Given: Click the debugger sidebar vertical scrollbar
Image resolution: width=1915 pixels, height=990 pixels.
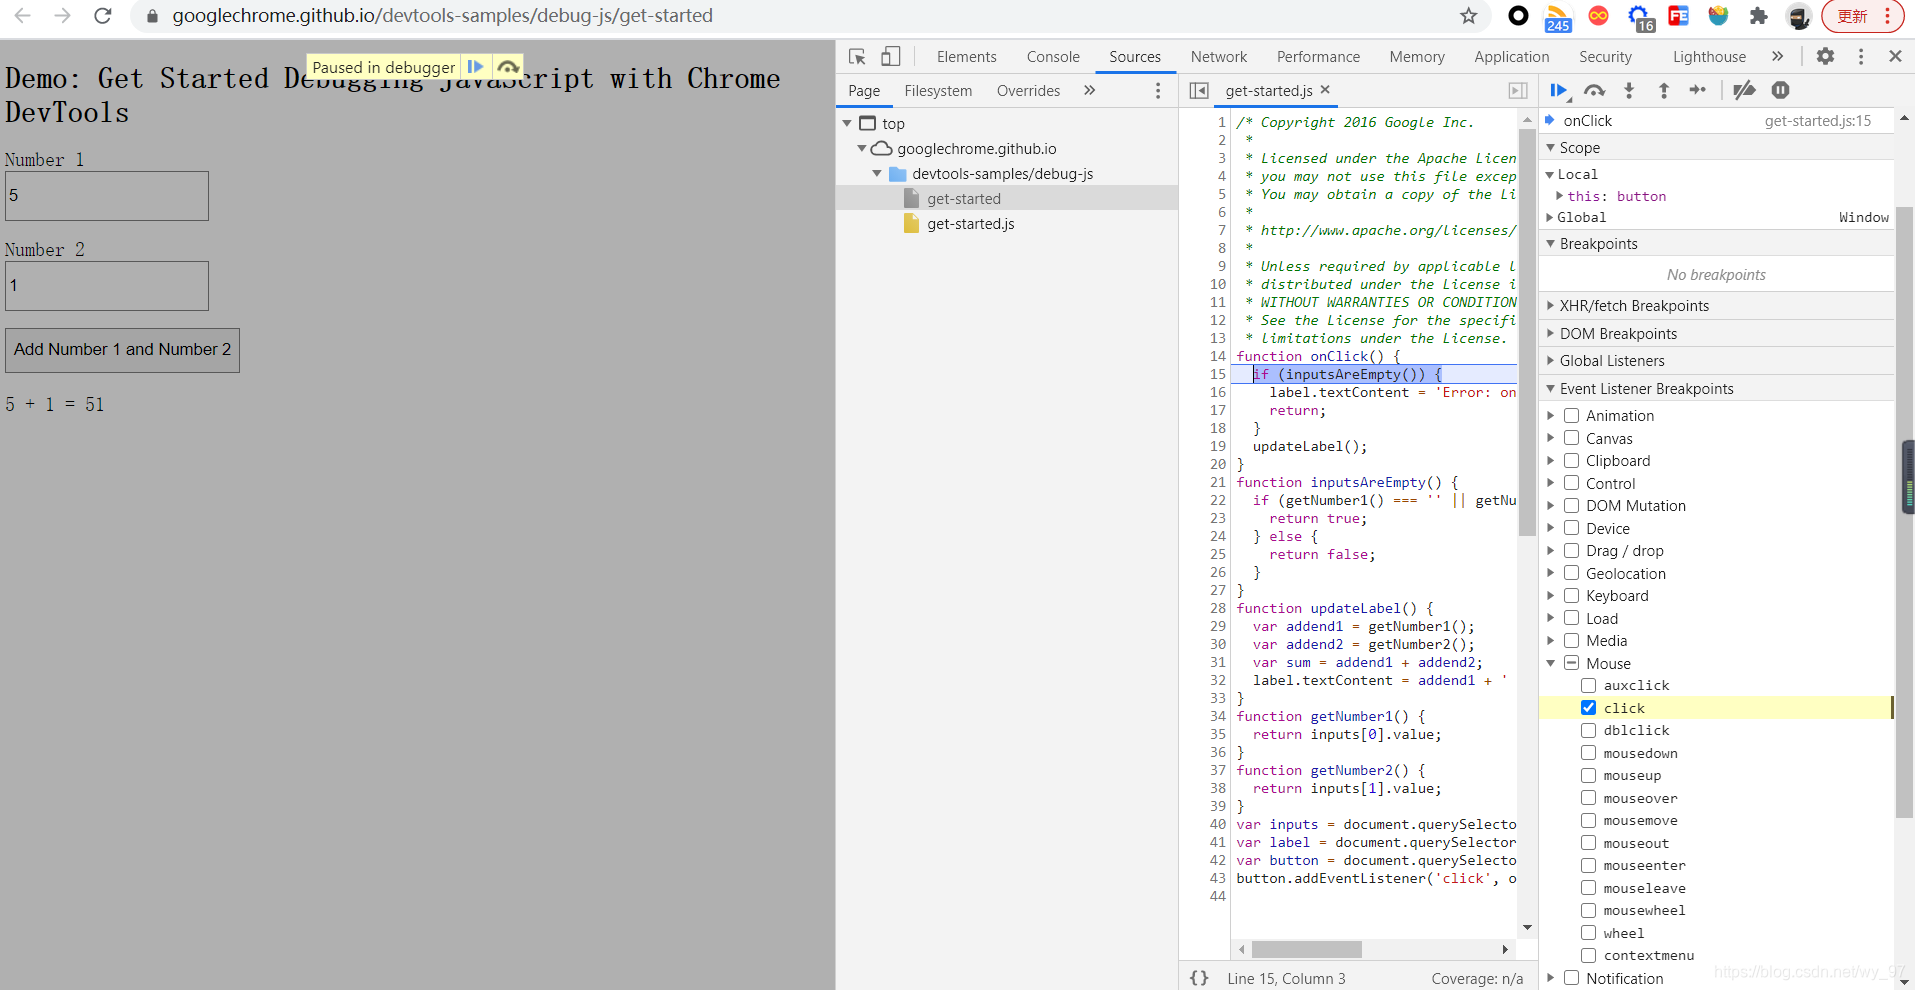Looking at the screenshot, I should click(1905, 513).
